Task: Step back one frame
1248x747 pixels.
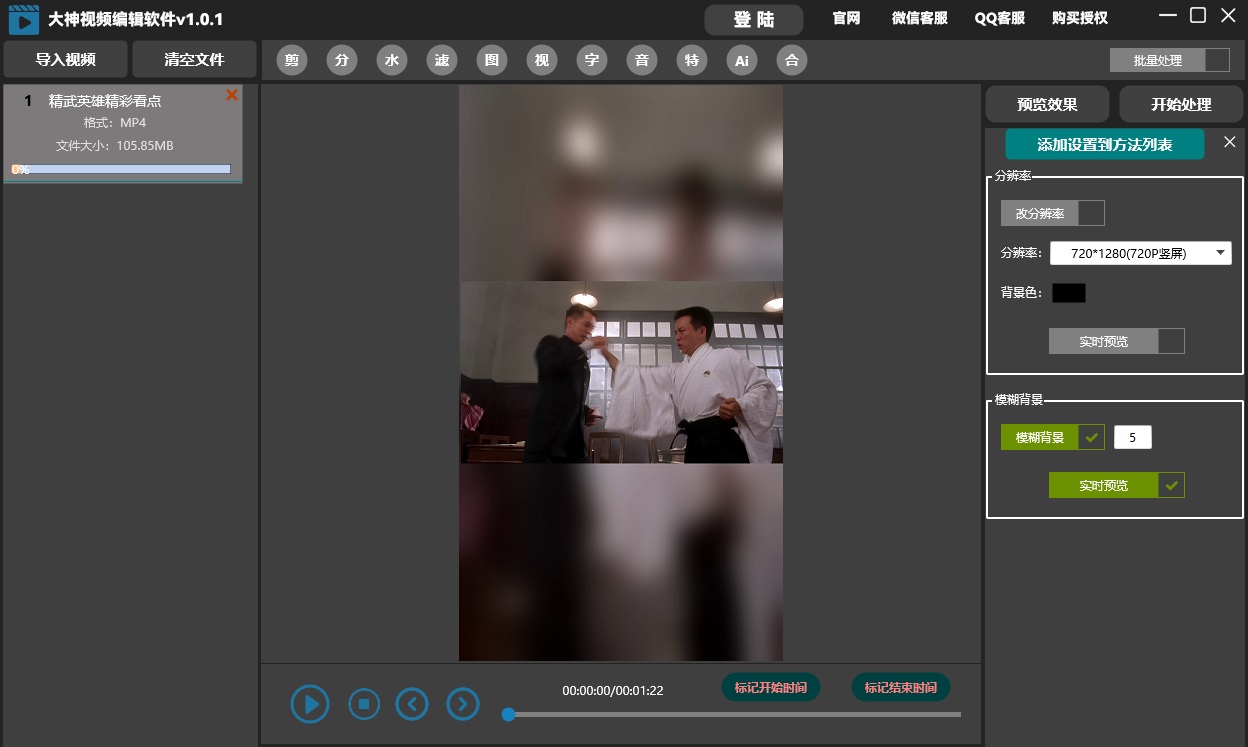Action: [412, 704]
